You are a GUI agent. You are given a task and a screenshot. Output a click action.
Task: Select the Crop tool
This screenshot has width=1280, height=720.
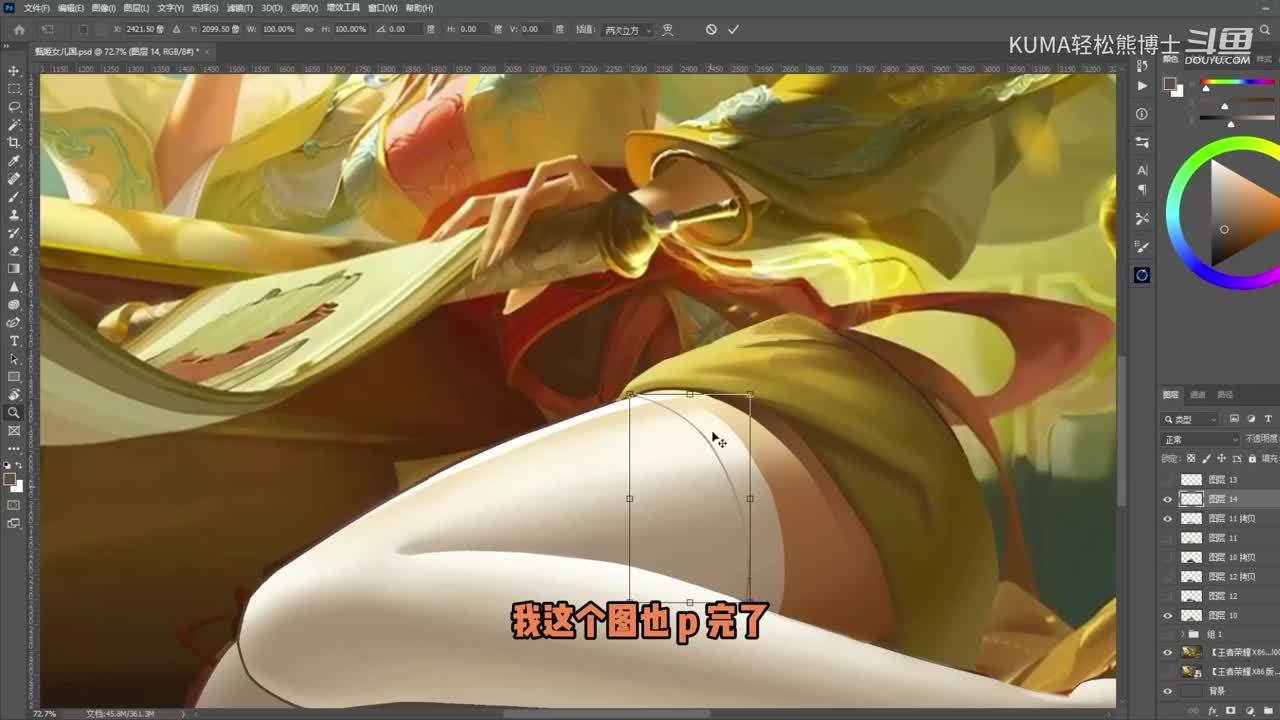(x=14, y=143)
